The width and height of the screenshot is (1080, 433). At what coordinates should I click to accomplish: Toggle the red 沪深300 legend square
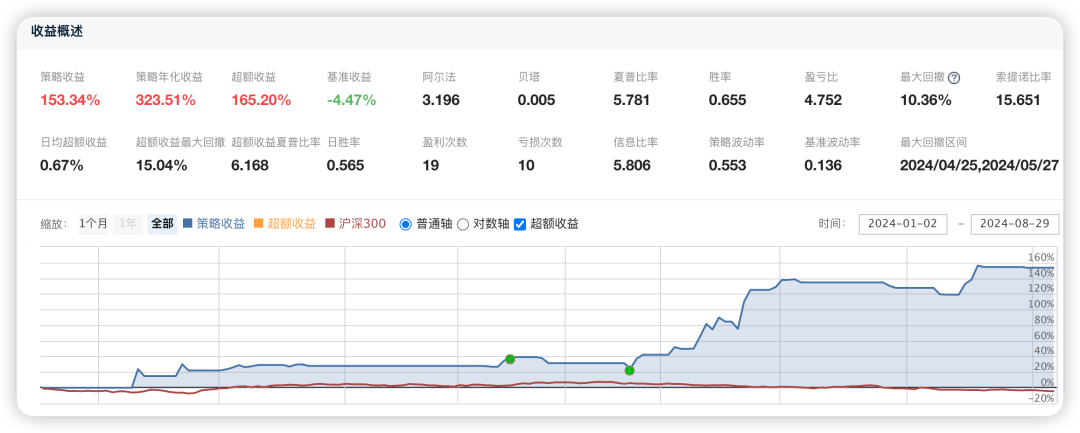coord(329,224)
